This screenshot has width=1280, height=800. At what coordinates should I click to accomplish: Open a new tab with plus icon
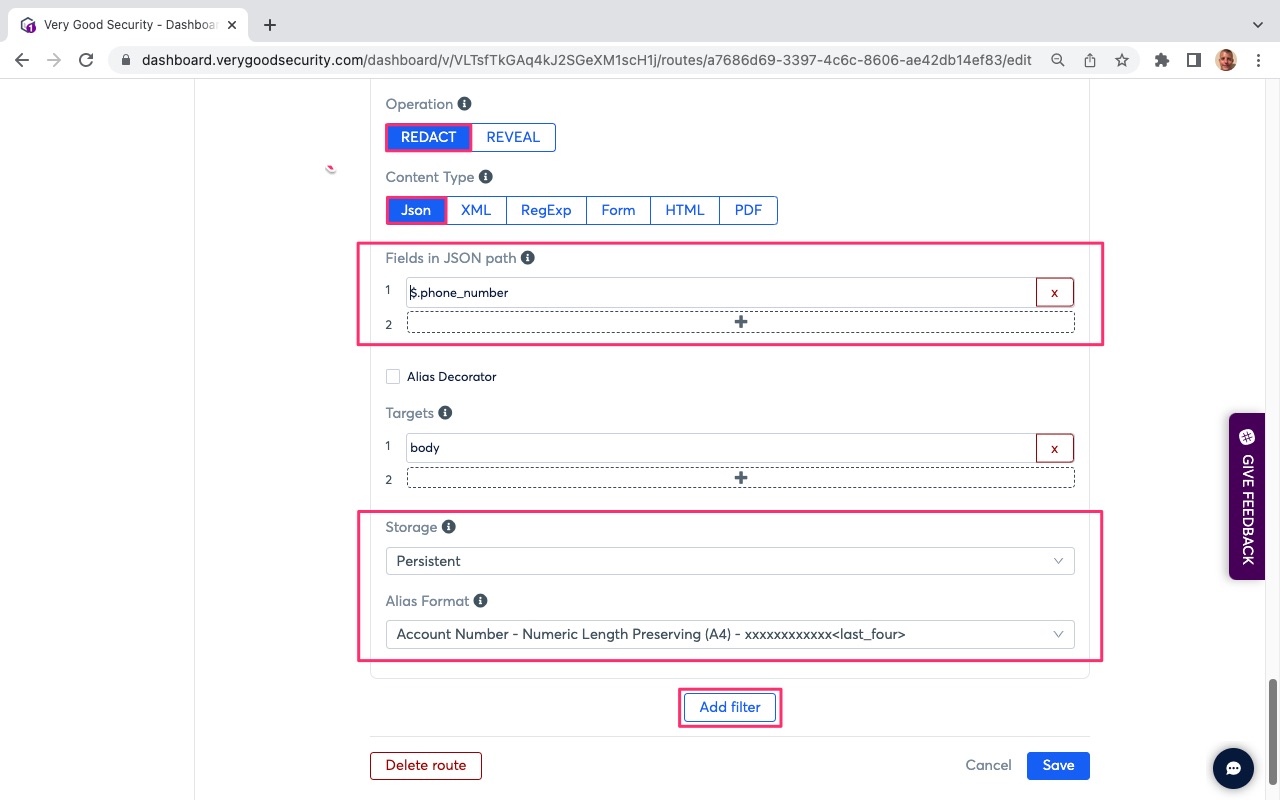(270, 25)
